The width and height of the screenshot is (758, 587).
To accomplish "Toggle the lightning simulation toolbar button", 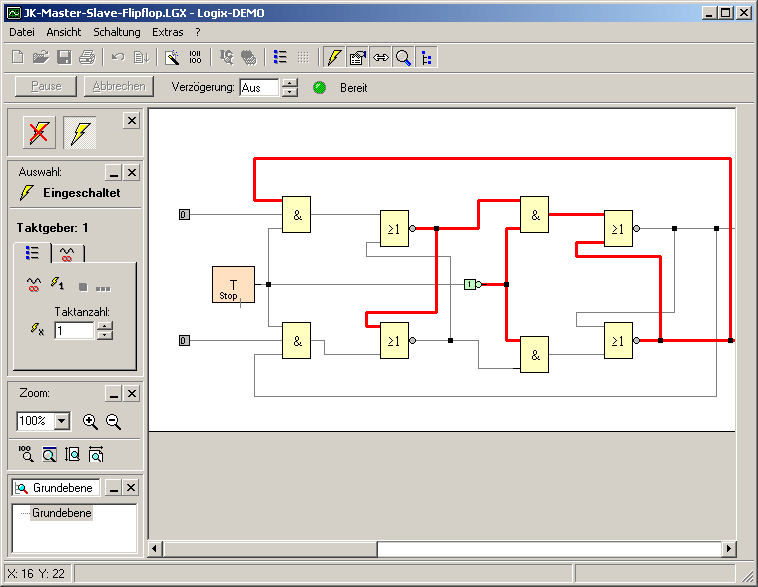I will pyautogui.click(x=333, y=58).
